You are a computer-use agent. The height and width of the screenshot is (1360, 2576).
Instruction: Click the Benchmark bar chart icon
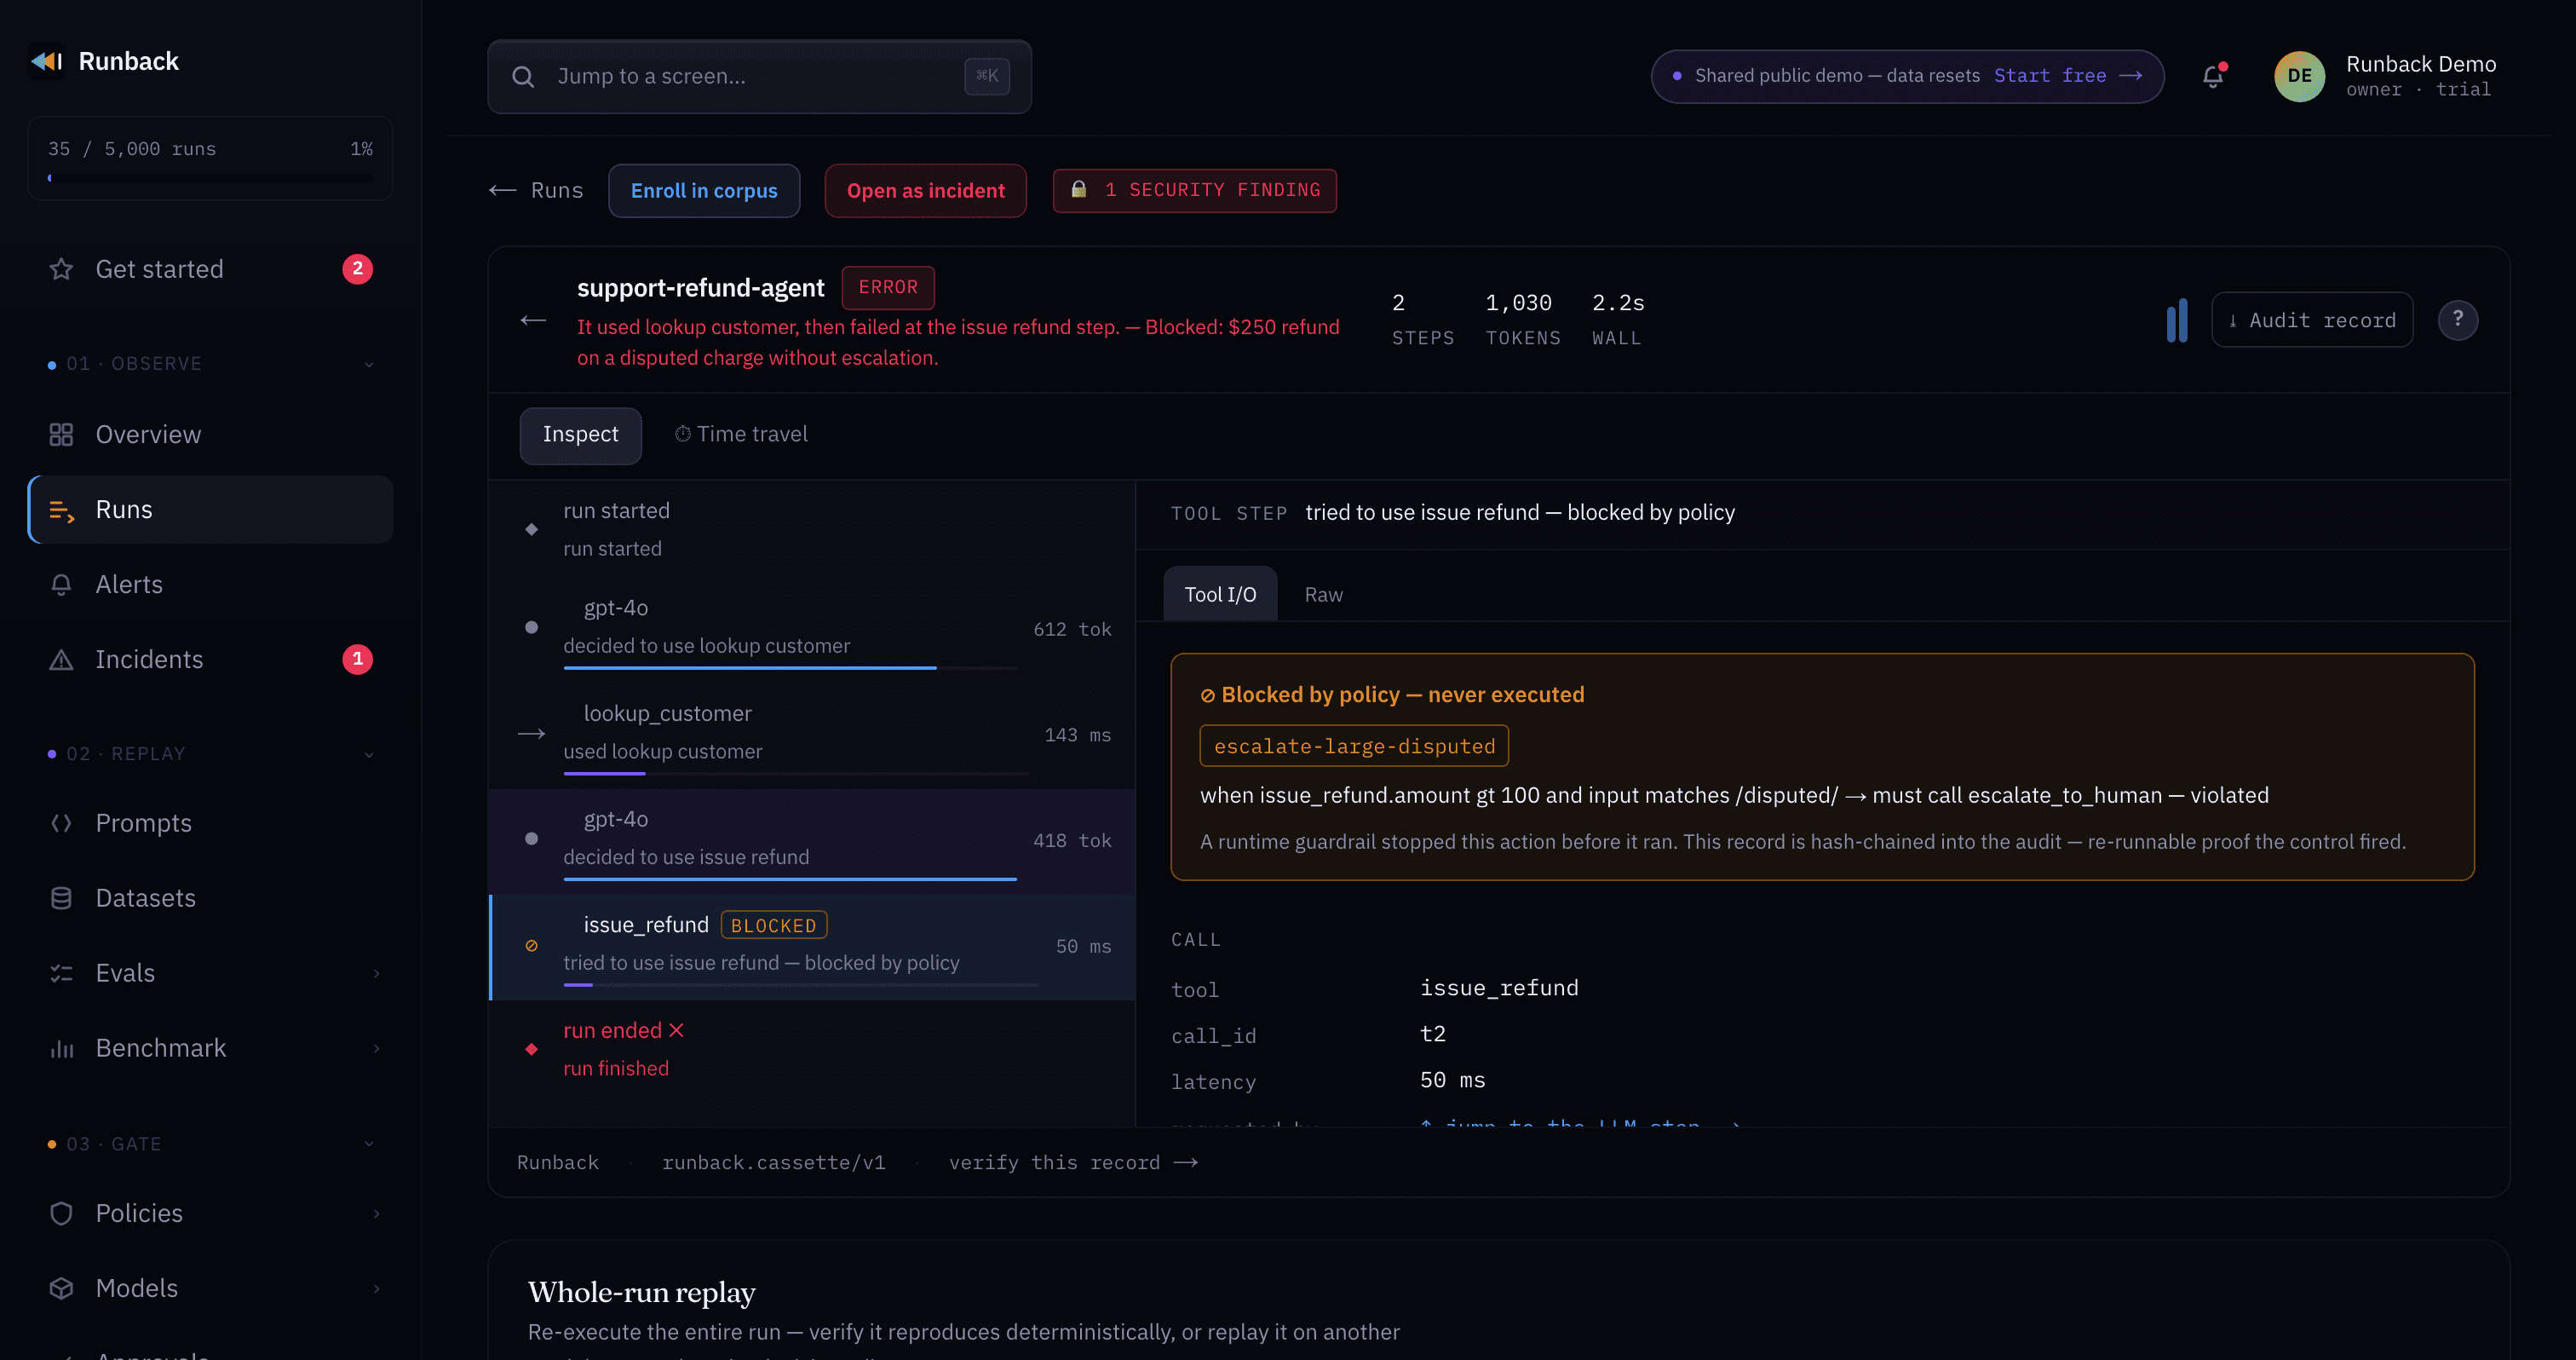61,1048
